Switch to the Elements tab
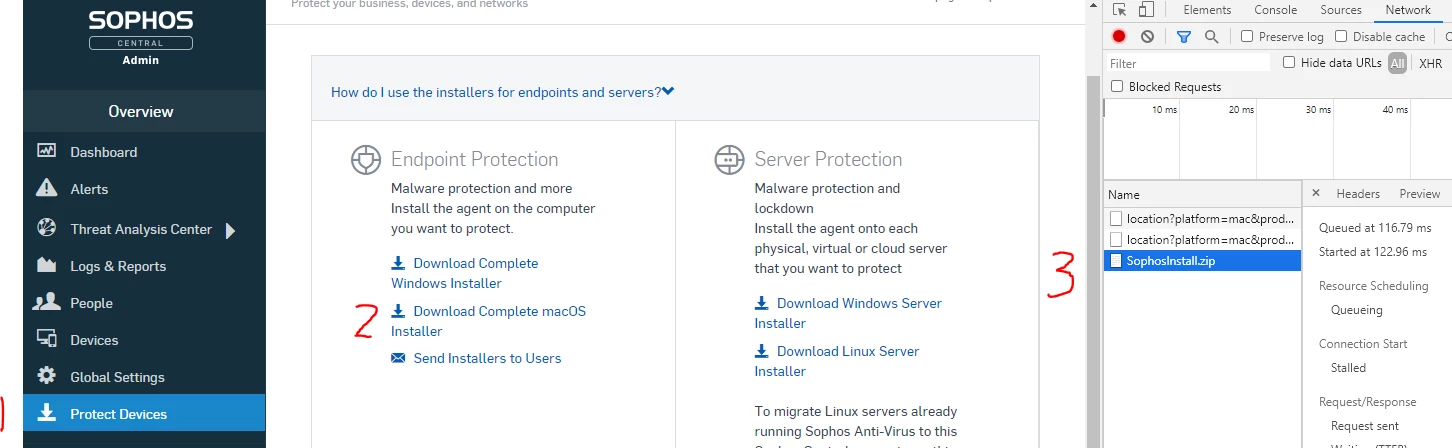This screenshot has height=448, width=1452. (1207, 10)
